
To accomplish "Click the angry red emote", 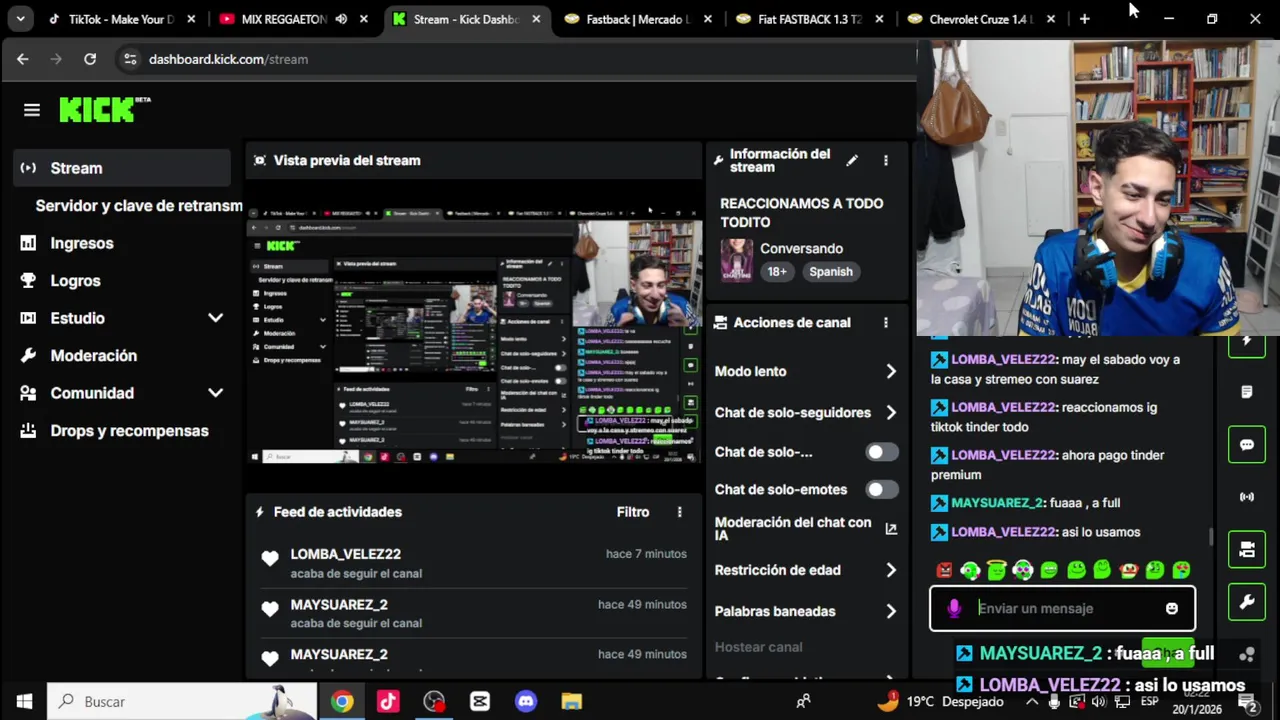I will (x=944, y=570).
